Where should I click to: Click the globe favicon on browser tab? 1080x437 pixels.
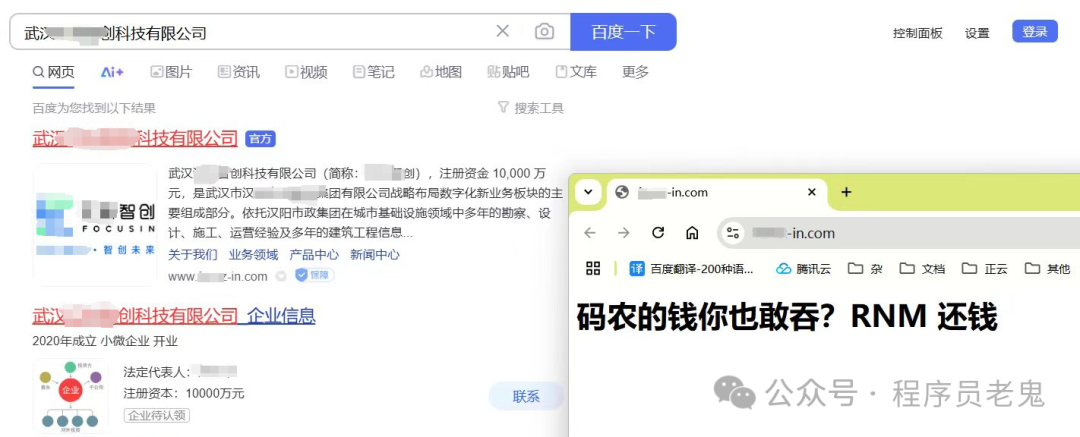point(622,192)
